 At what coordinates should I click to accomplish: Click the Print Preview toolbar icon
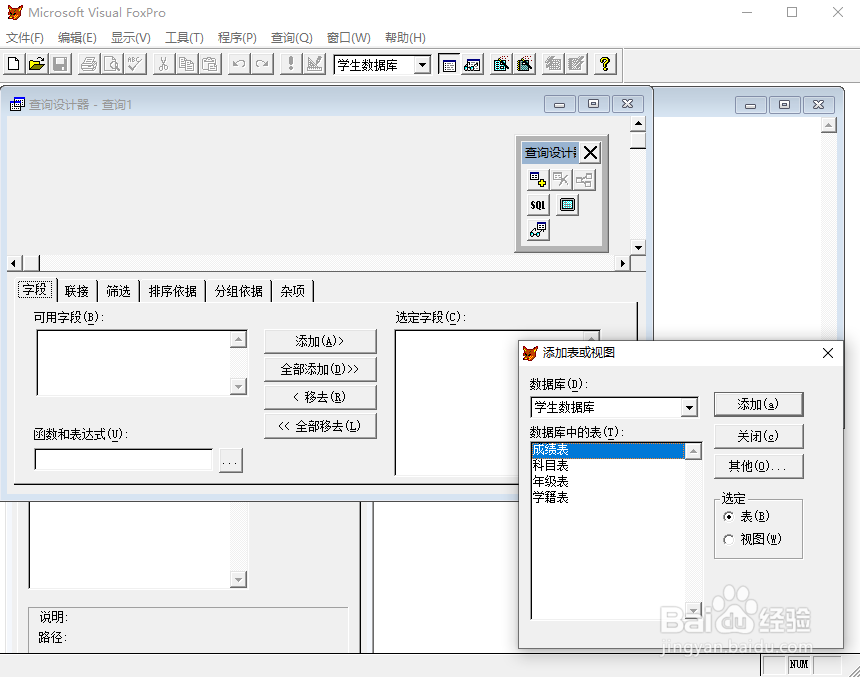click(112, 64)
